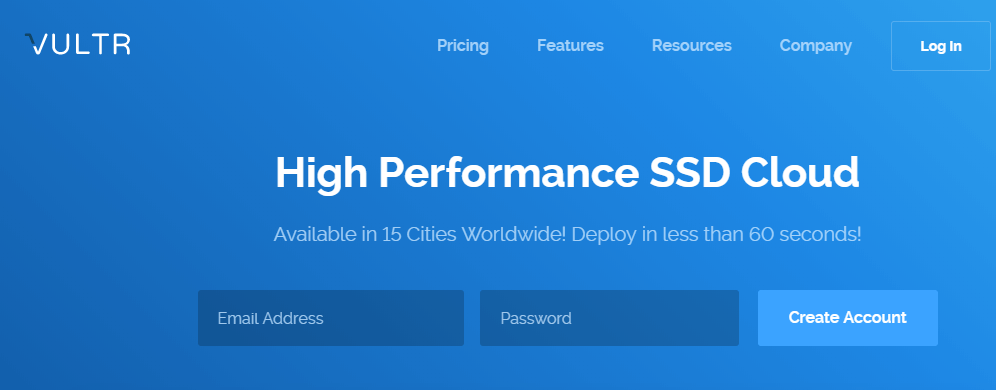Click the 15 Cities phrase in subtitle
The width and height of the screenshot is (996, 390).
[419, 234]
